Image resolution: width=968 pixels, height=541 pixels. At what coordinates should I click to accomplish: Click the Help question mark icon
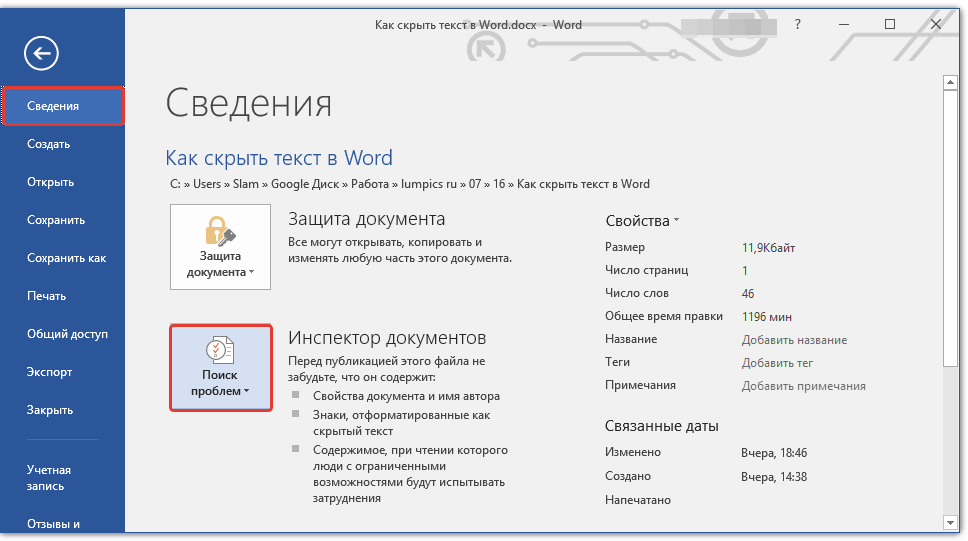pos(797,24)
